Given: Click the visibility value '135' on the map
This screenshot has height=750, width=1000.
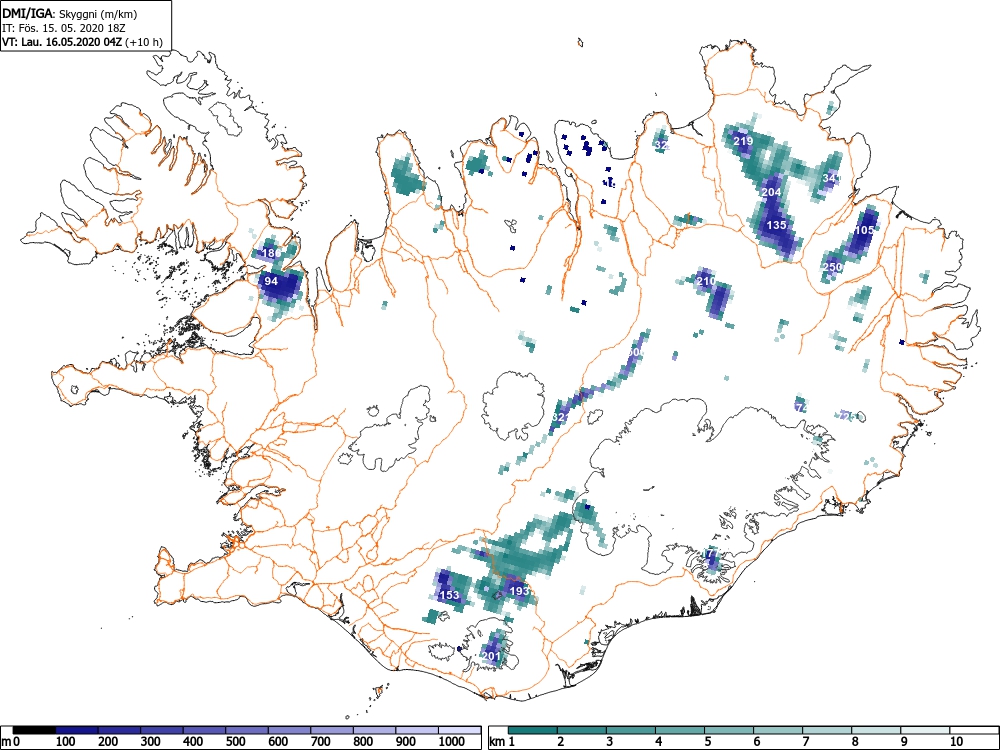Looking at the screenshot, I should pyautogui.click(x=776, y=225).
